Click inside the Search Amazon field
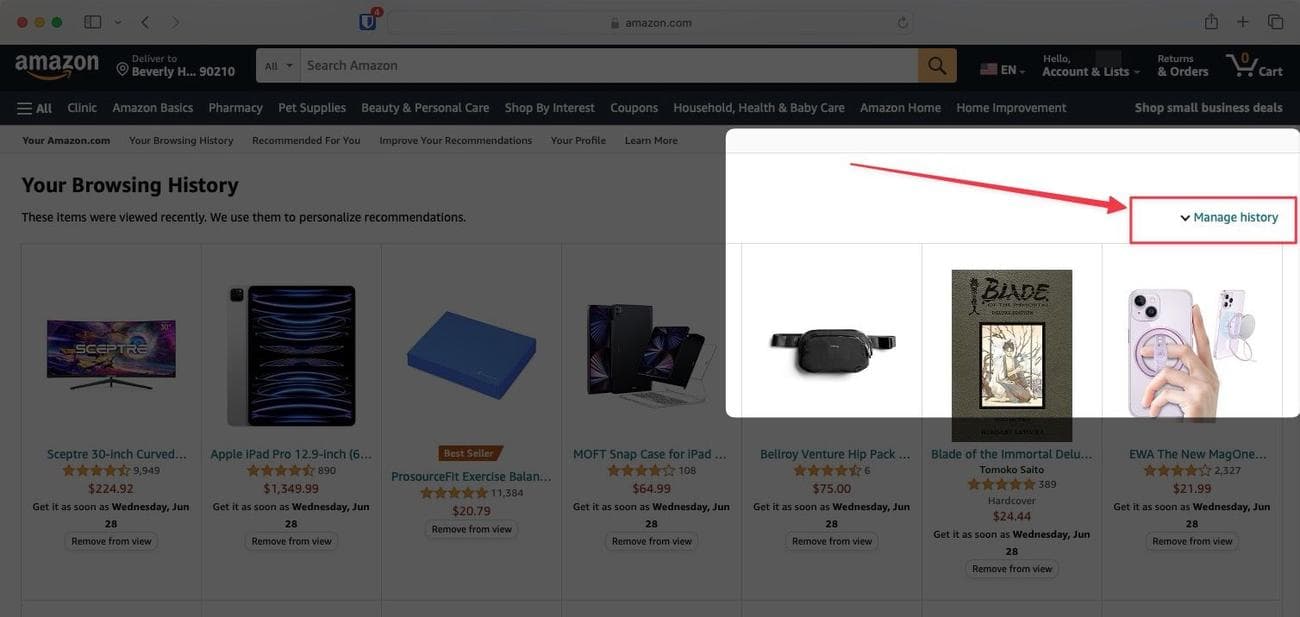This screenshot has width=1300, height=617. click(609, 65)
